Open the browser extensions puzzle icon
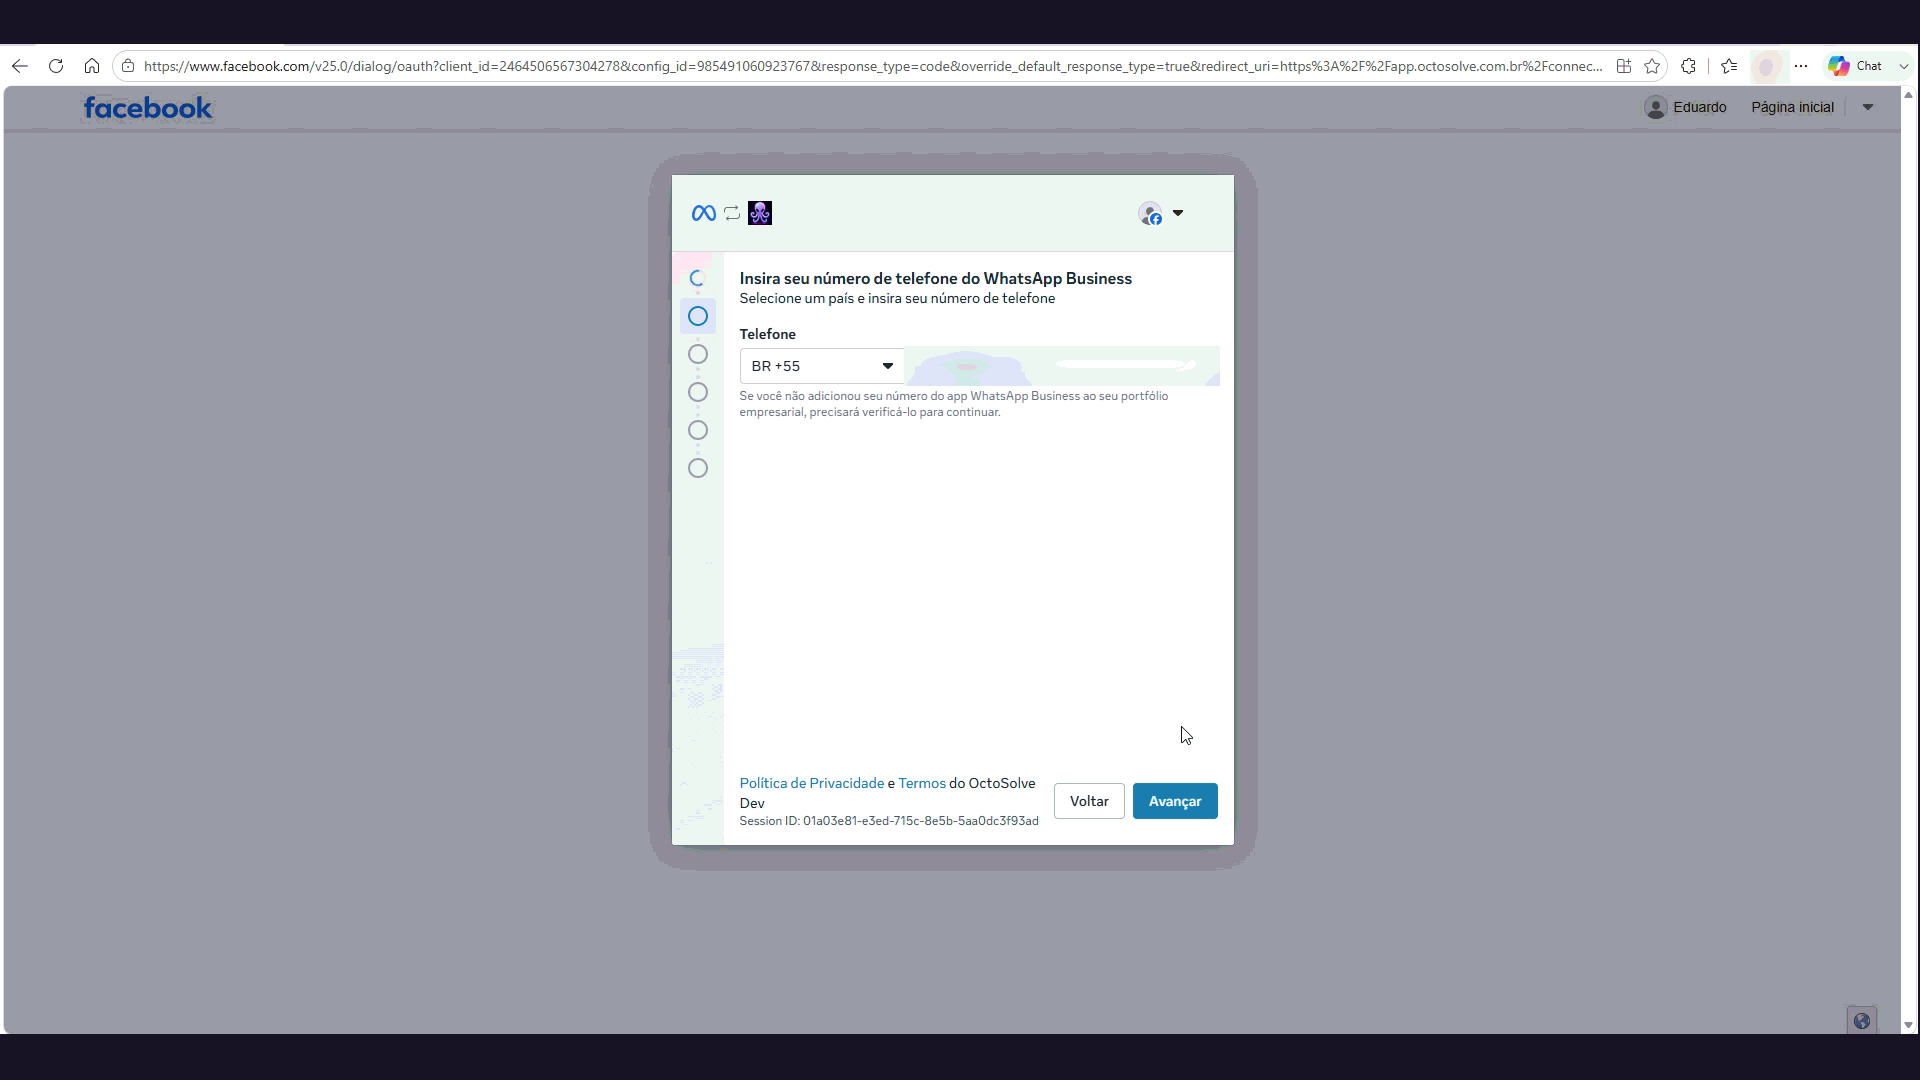Screen dimensions: 1920x1080 [x=1689, y=66]
